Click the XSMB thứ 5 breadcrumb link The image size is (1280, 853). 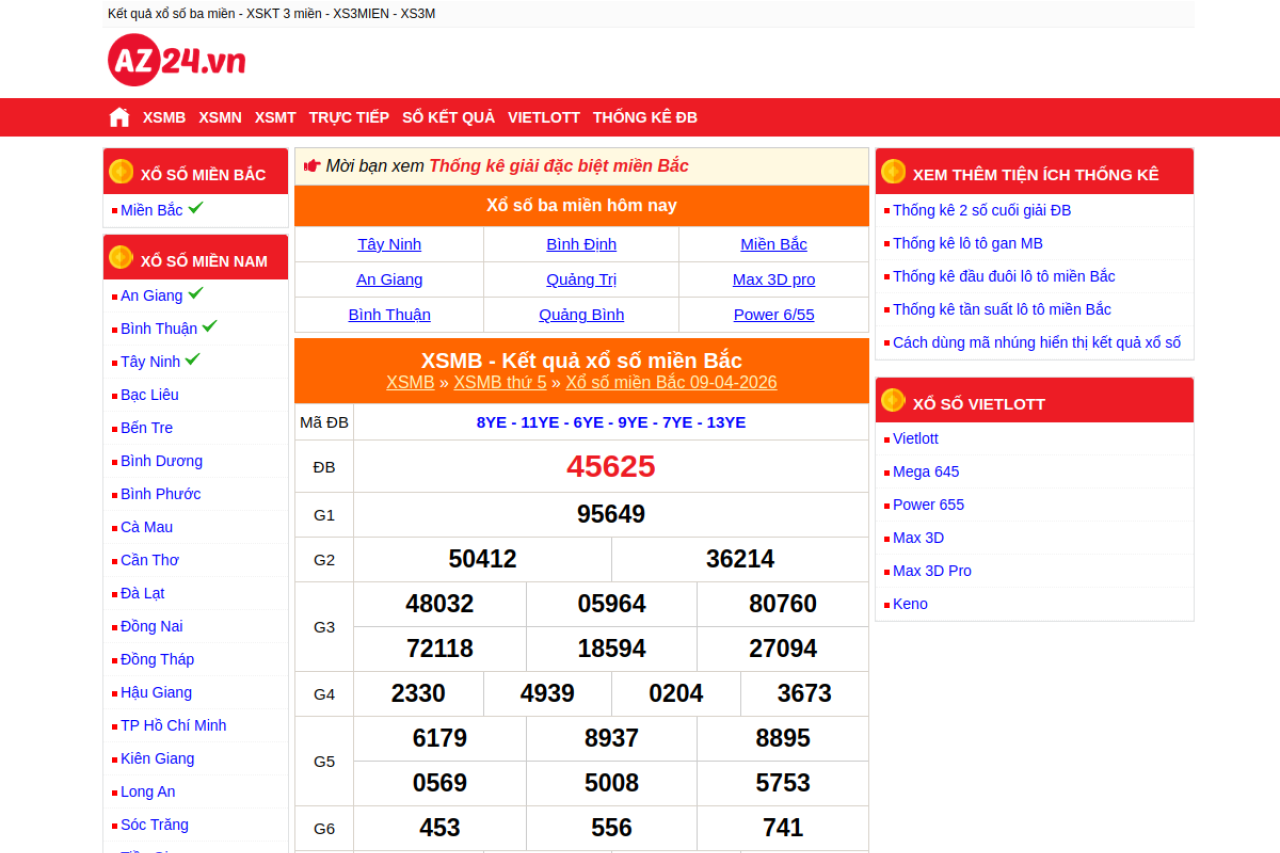500,382
